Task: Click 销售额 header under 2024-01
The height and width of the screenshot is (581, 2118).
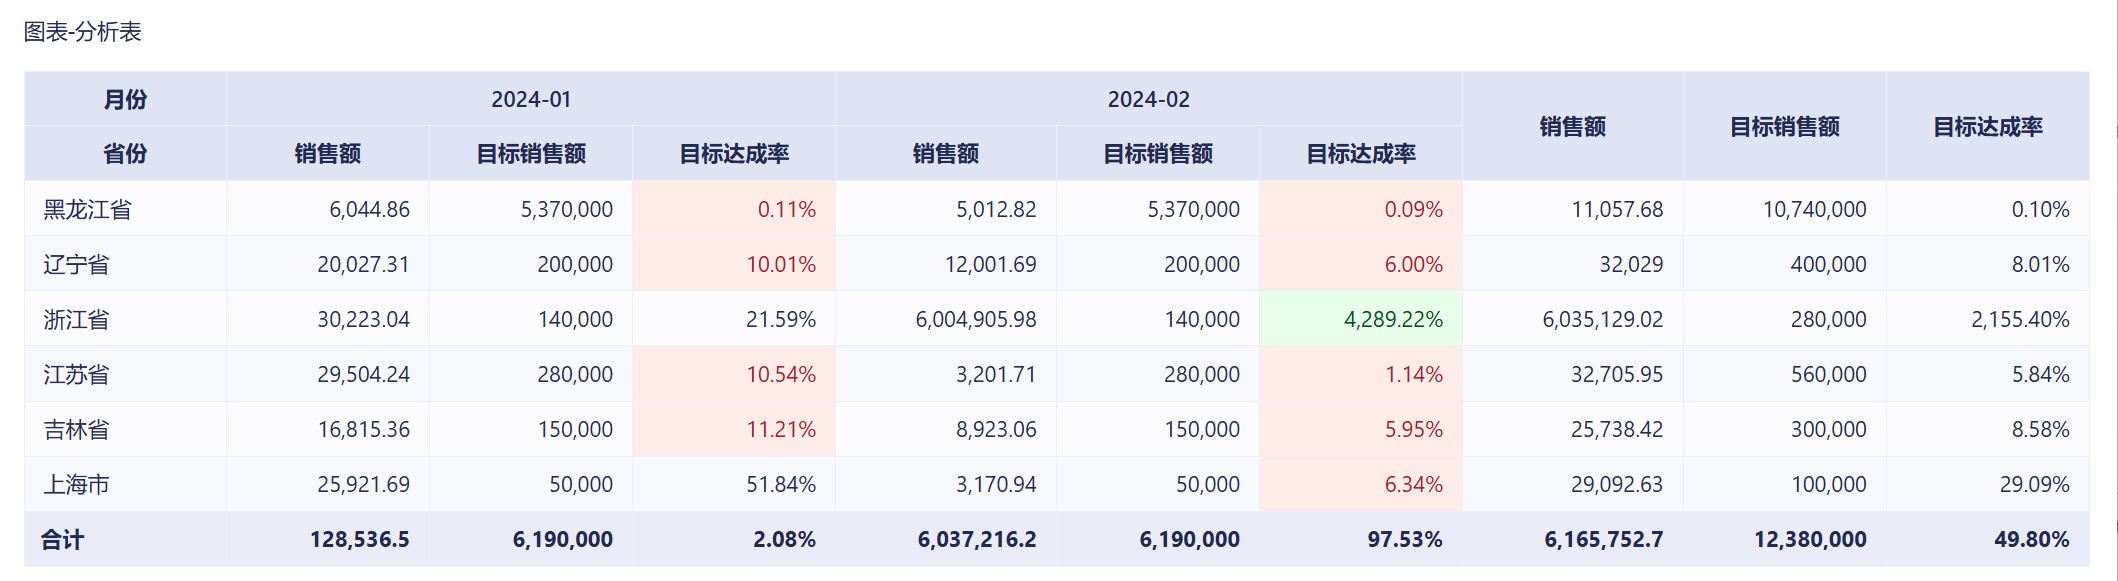Action: (x=327, y=154)
